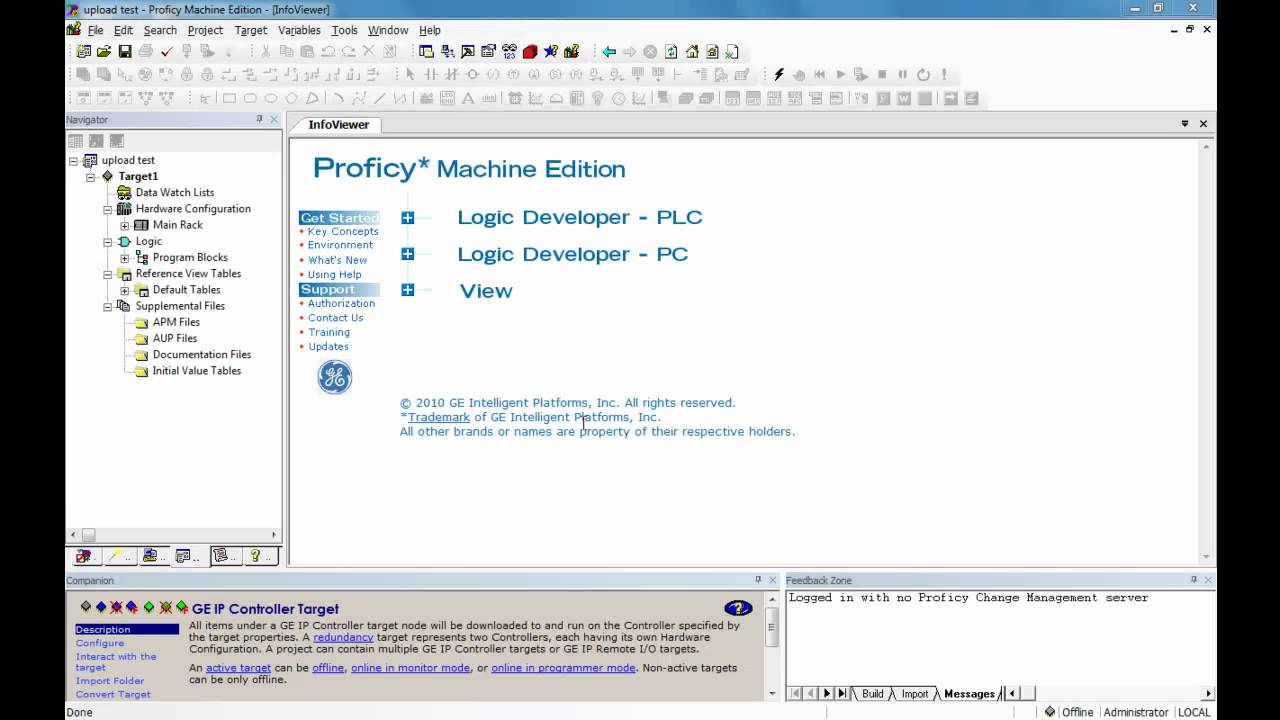Open the Variables menu
The width and height of the screenshot is (1280, 720).
click(299, 30)
